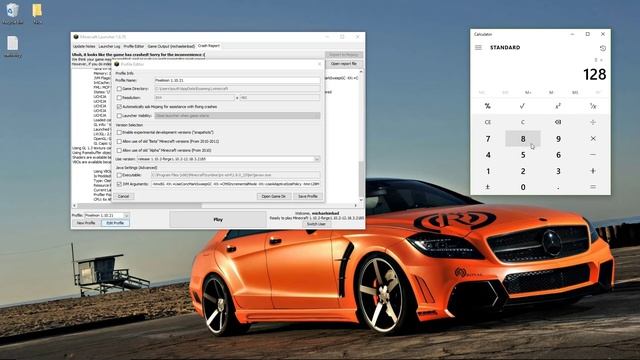
Task: Click the multiply key in Calculator
Action: click(x=593, y=139)
